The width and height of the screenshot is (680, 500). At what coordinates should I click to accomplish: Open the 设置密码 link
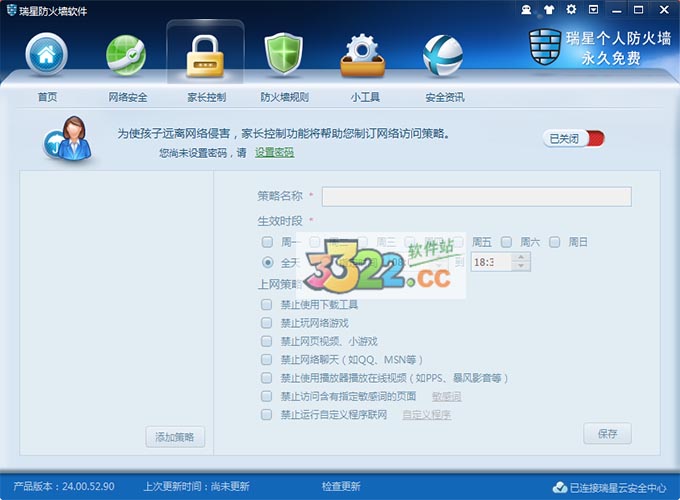(x=275, y=152)
